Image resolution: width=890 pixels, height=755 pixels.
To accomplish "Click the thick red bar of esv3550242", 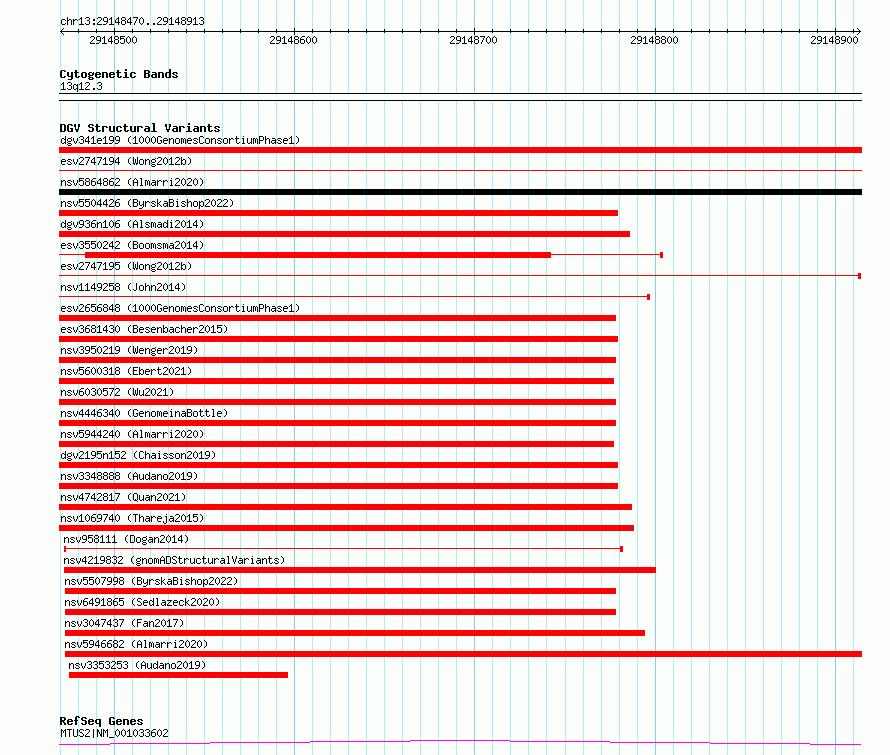I will (318, 255).
